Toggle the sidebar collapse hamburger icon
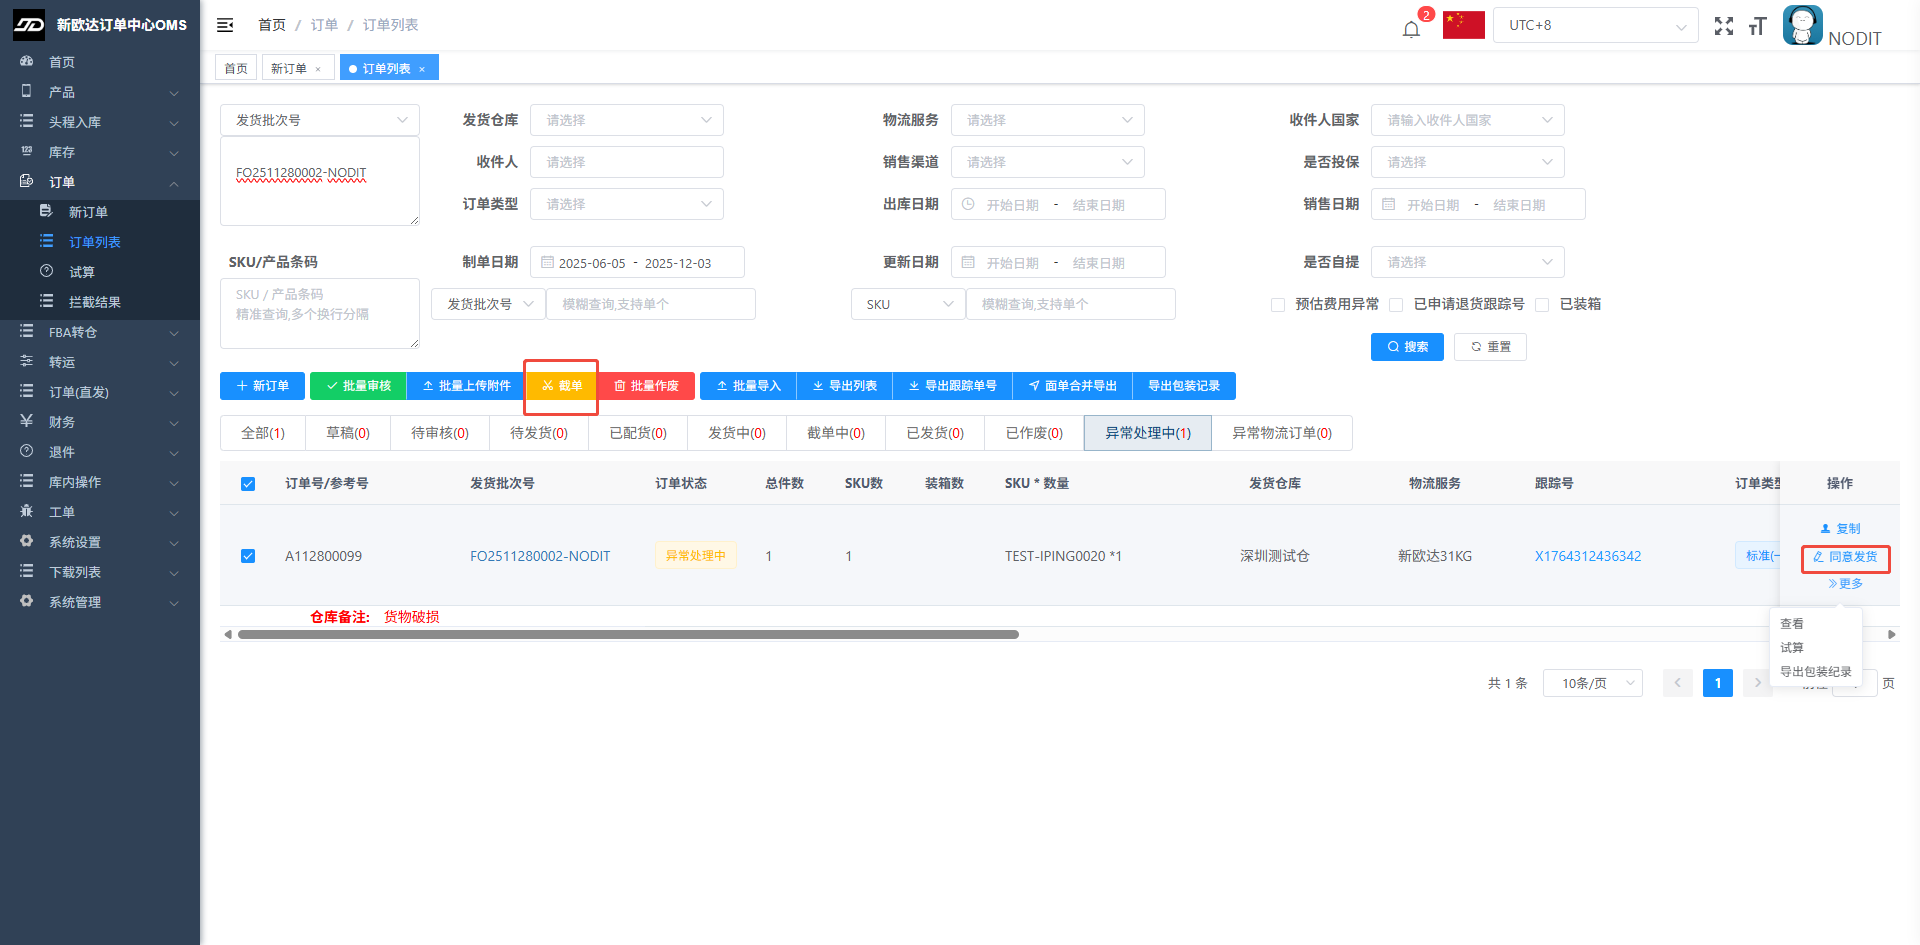This screenshot has width=1920, height=945. (x=225, y=25)
